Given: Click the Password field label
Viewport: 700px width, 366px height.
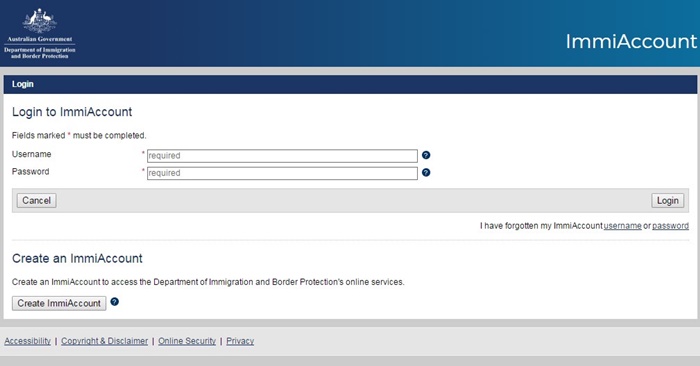Looking at the screenshot, I should click(31, 172).
